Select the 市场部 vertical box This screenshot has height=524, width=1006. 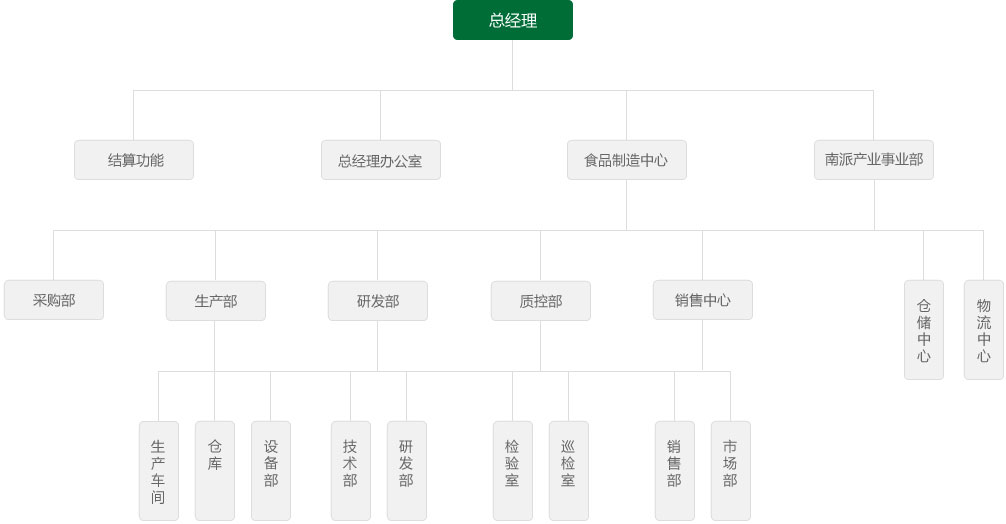730,470
